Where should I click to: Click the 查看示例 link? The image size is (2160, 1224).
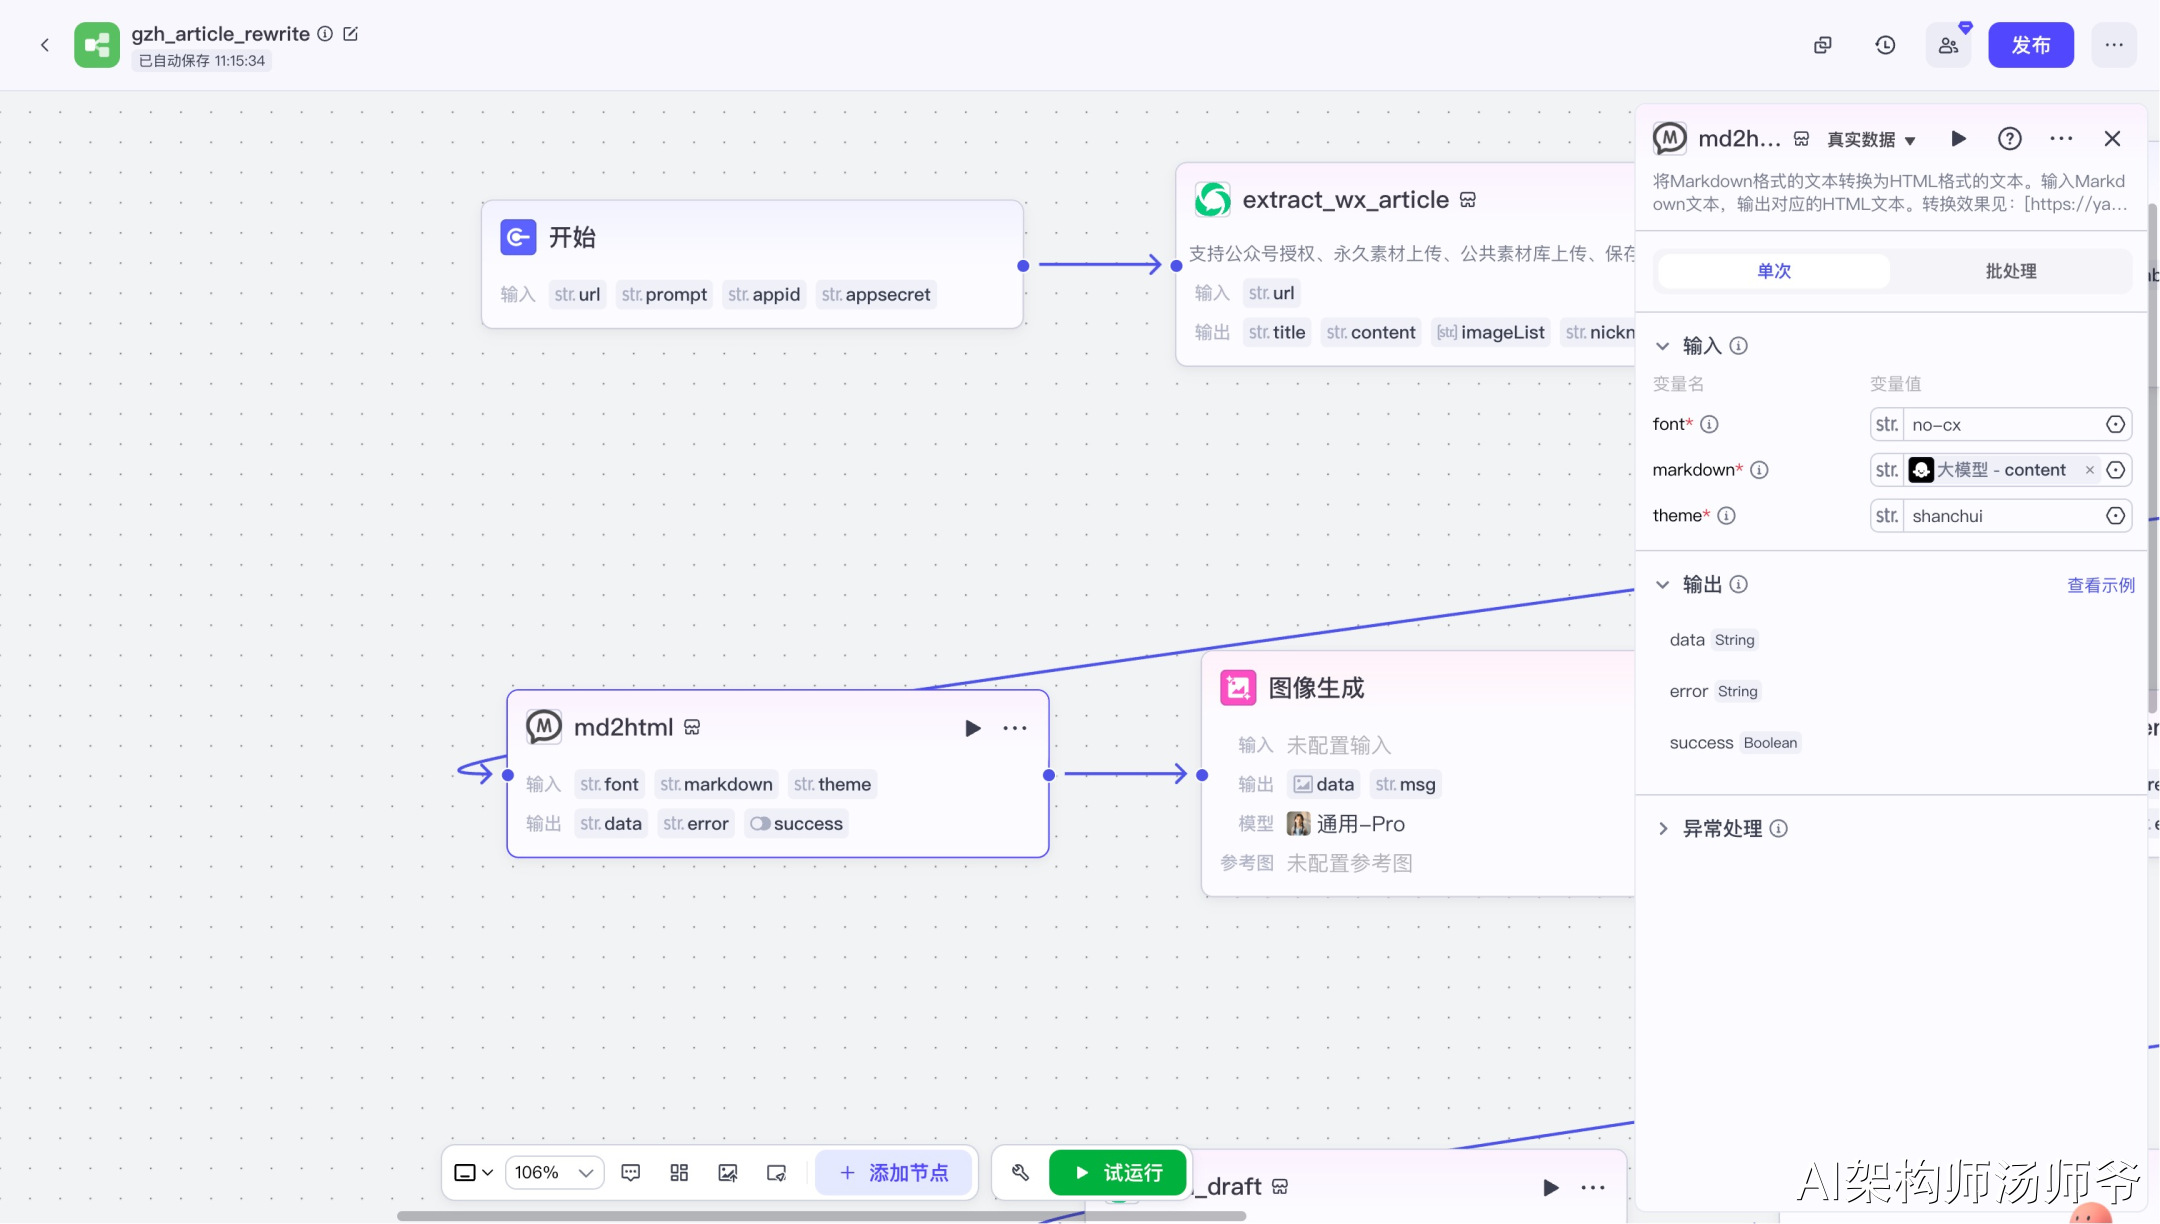tap(2100, 585)
